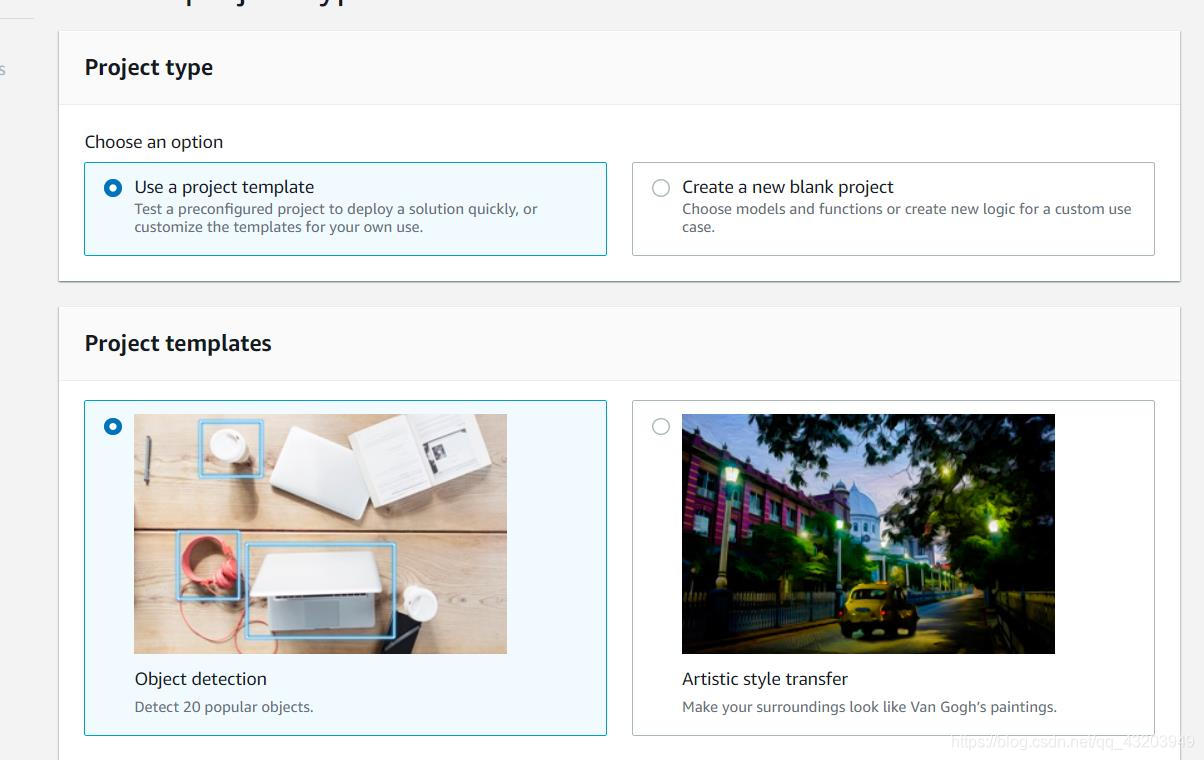
Task: Select the 'Create a new blank project' radio button
Action: pyautogui.click(x=661, y=188)
